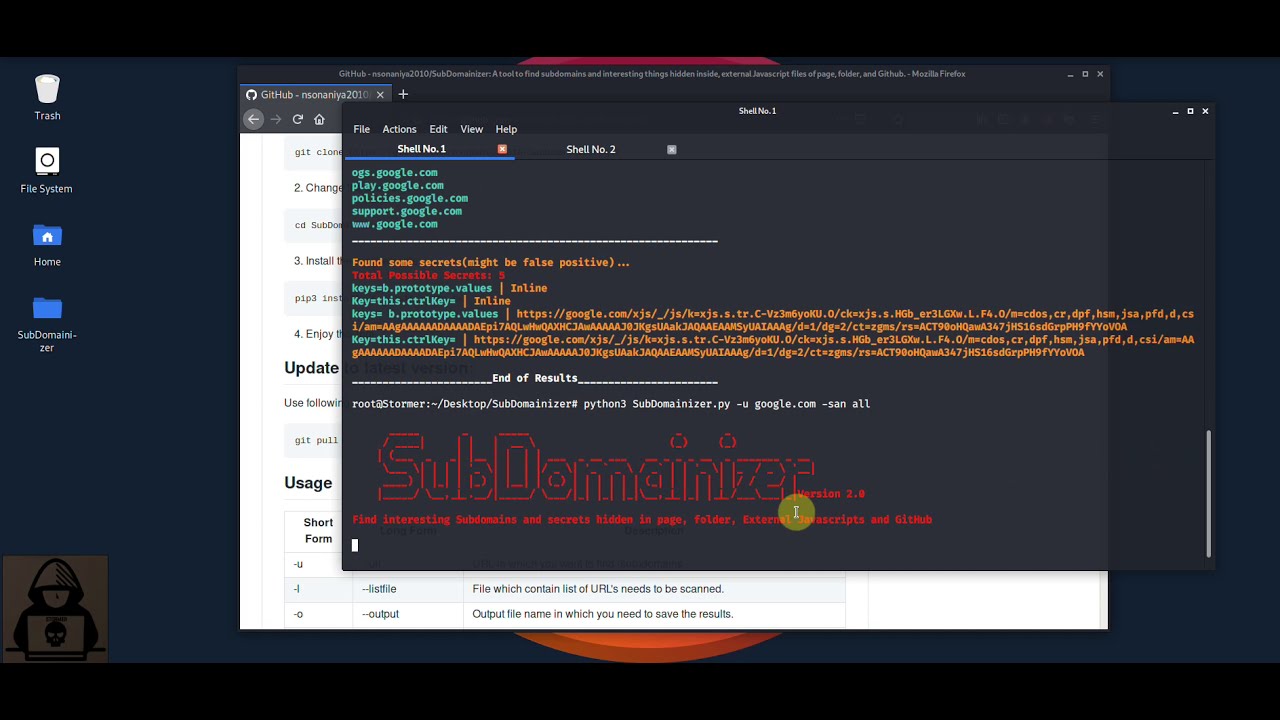Click 'Short Form' table header in Firefox
The image size is (1280, 720).
(x=318, y=531)
